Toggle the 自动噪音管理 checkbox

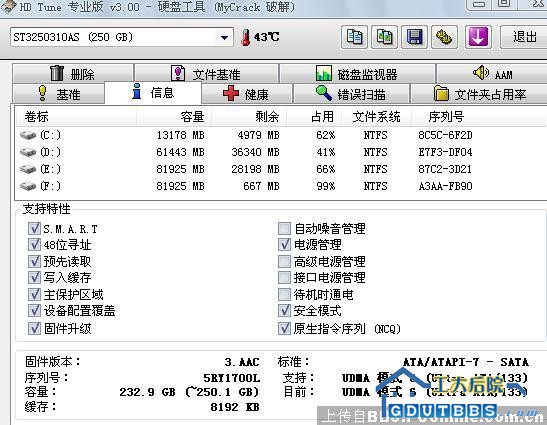tap(284, 229)
